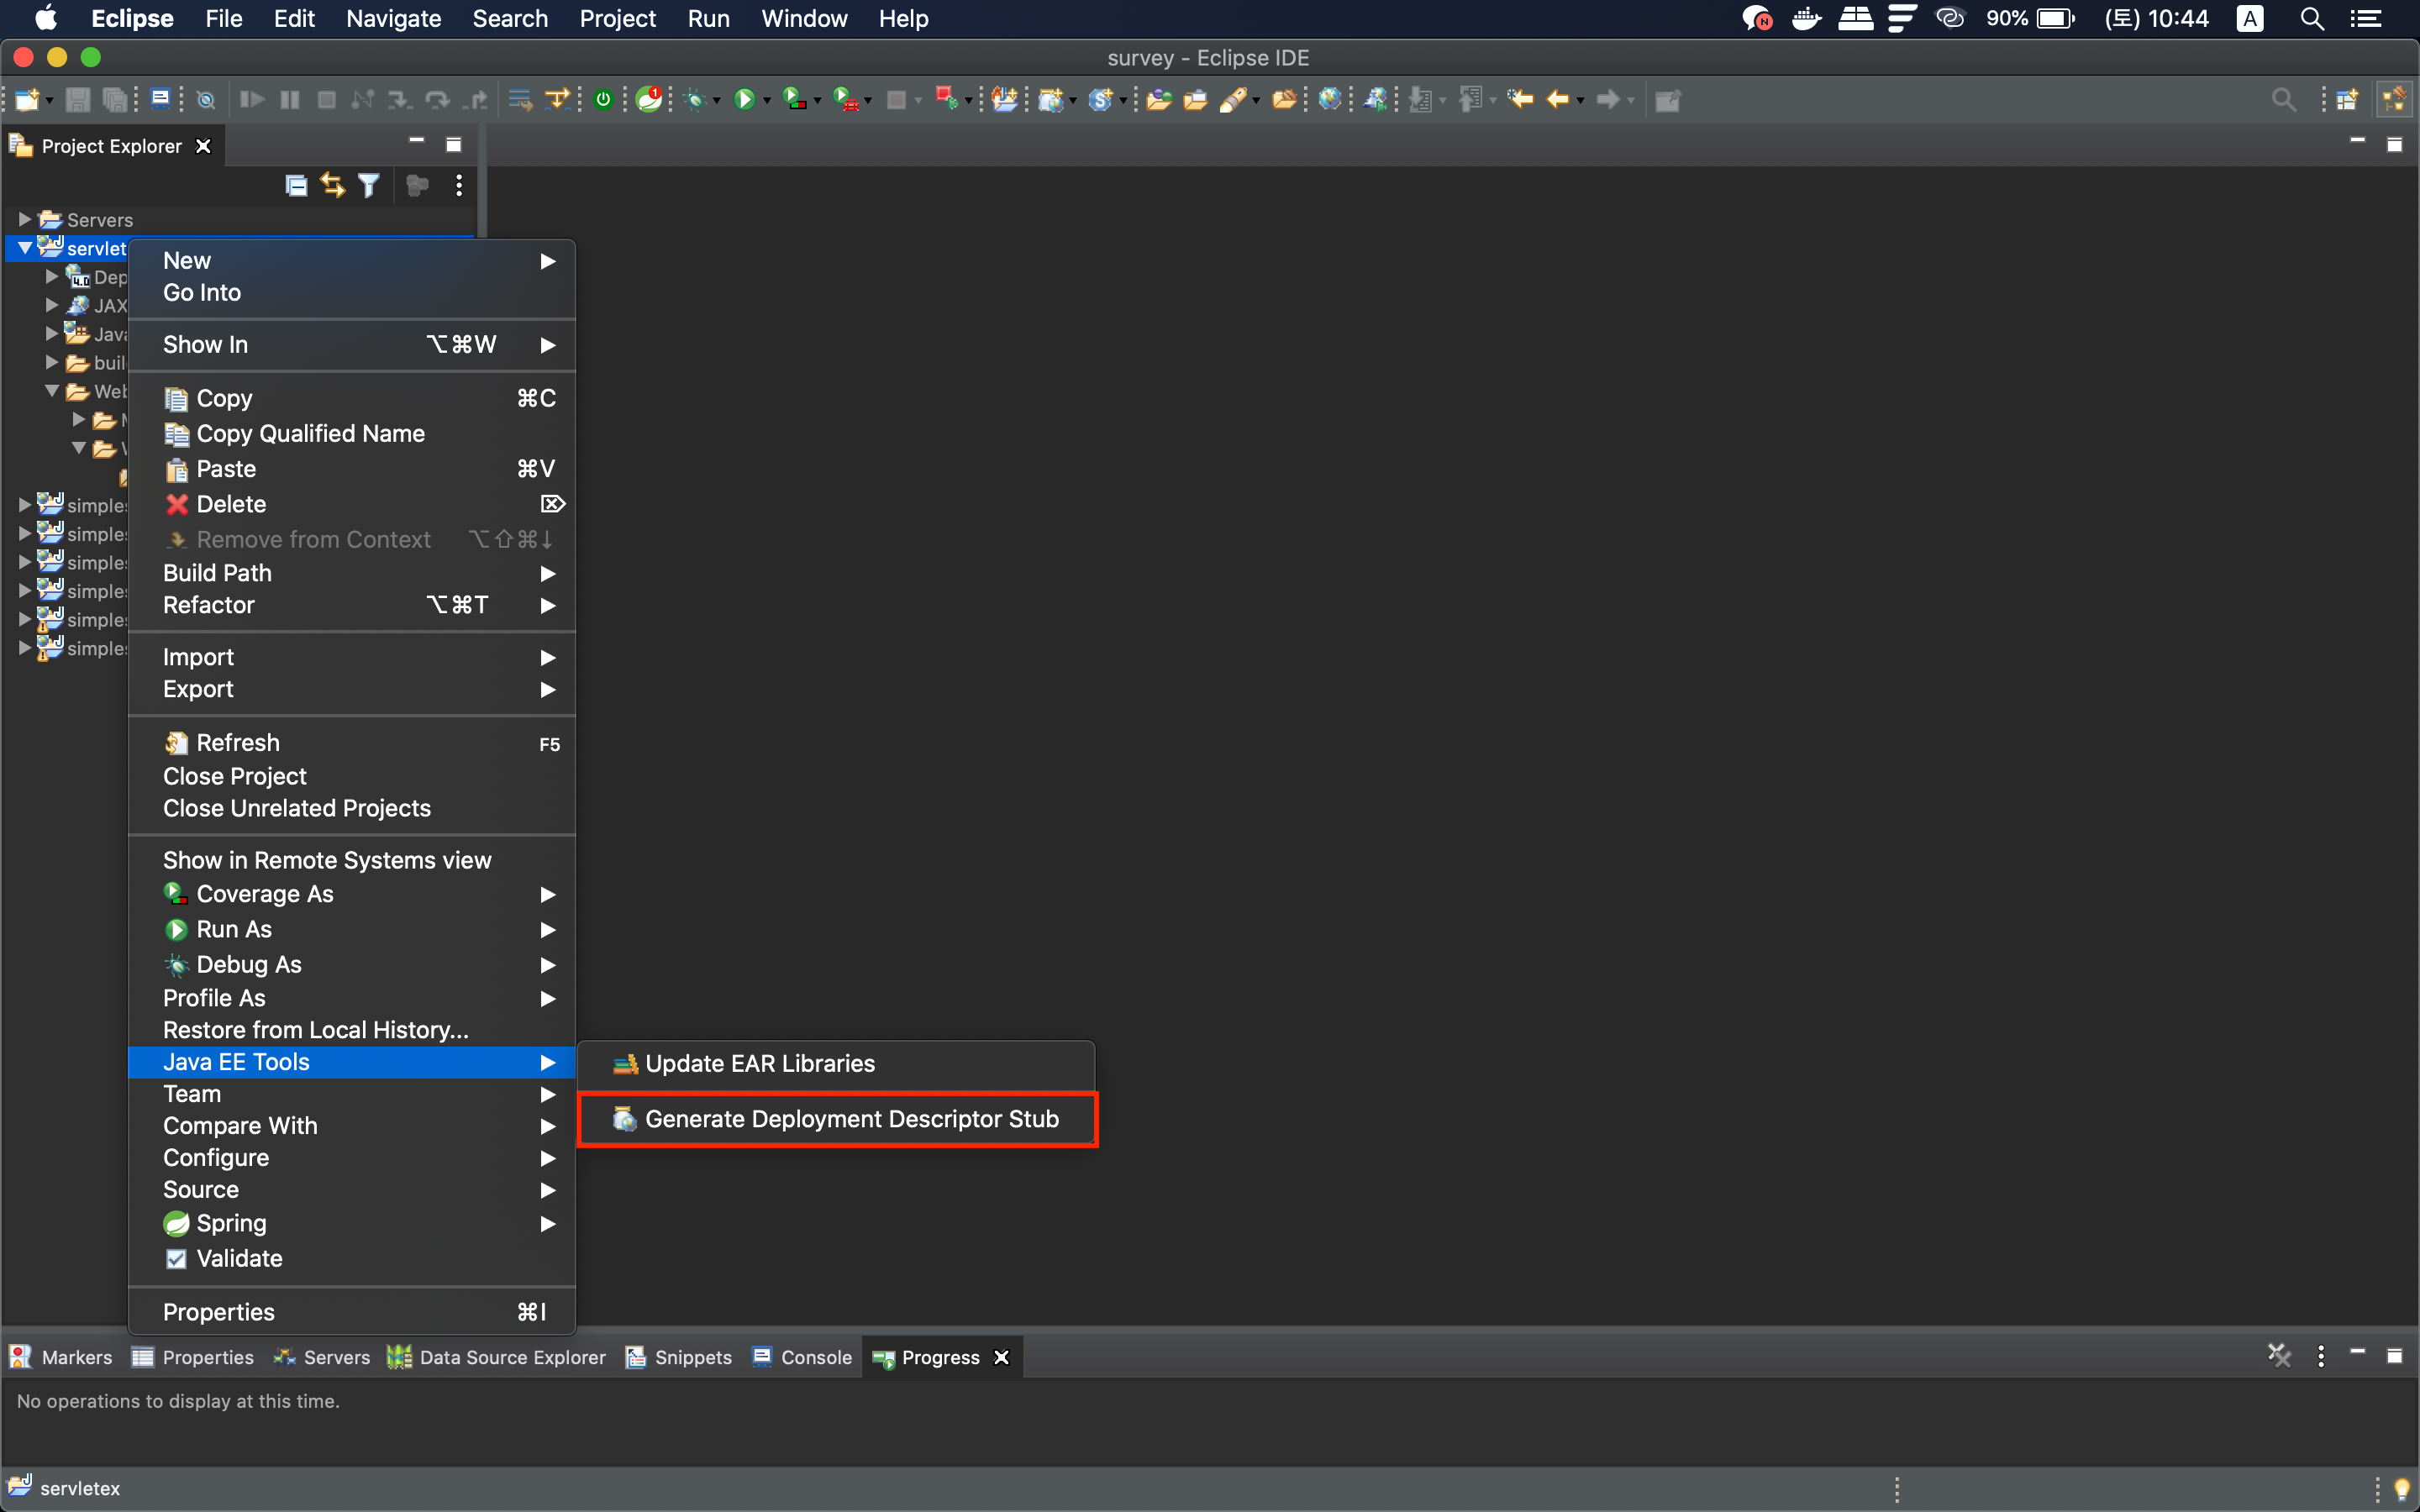2420x1512 pixels.
Task: Open the web browser globe icon
Action: 1329,99
